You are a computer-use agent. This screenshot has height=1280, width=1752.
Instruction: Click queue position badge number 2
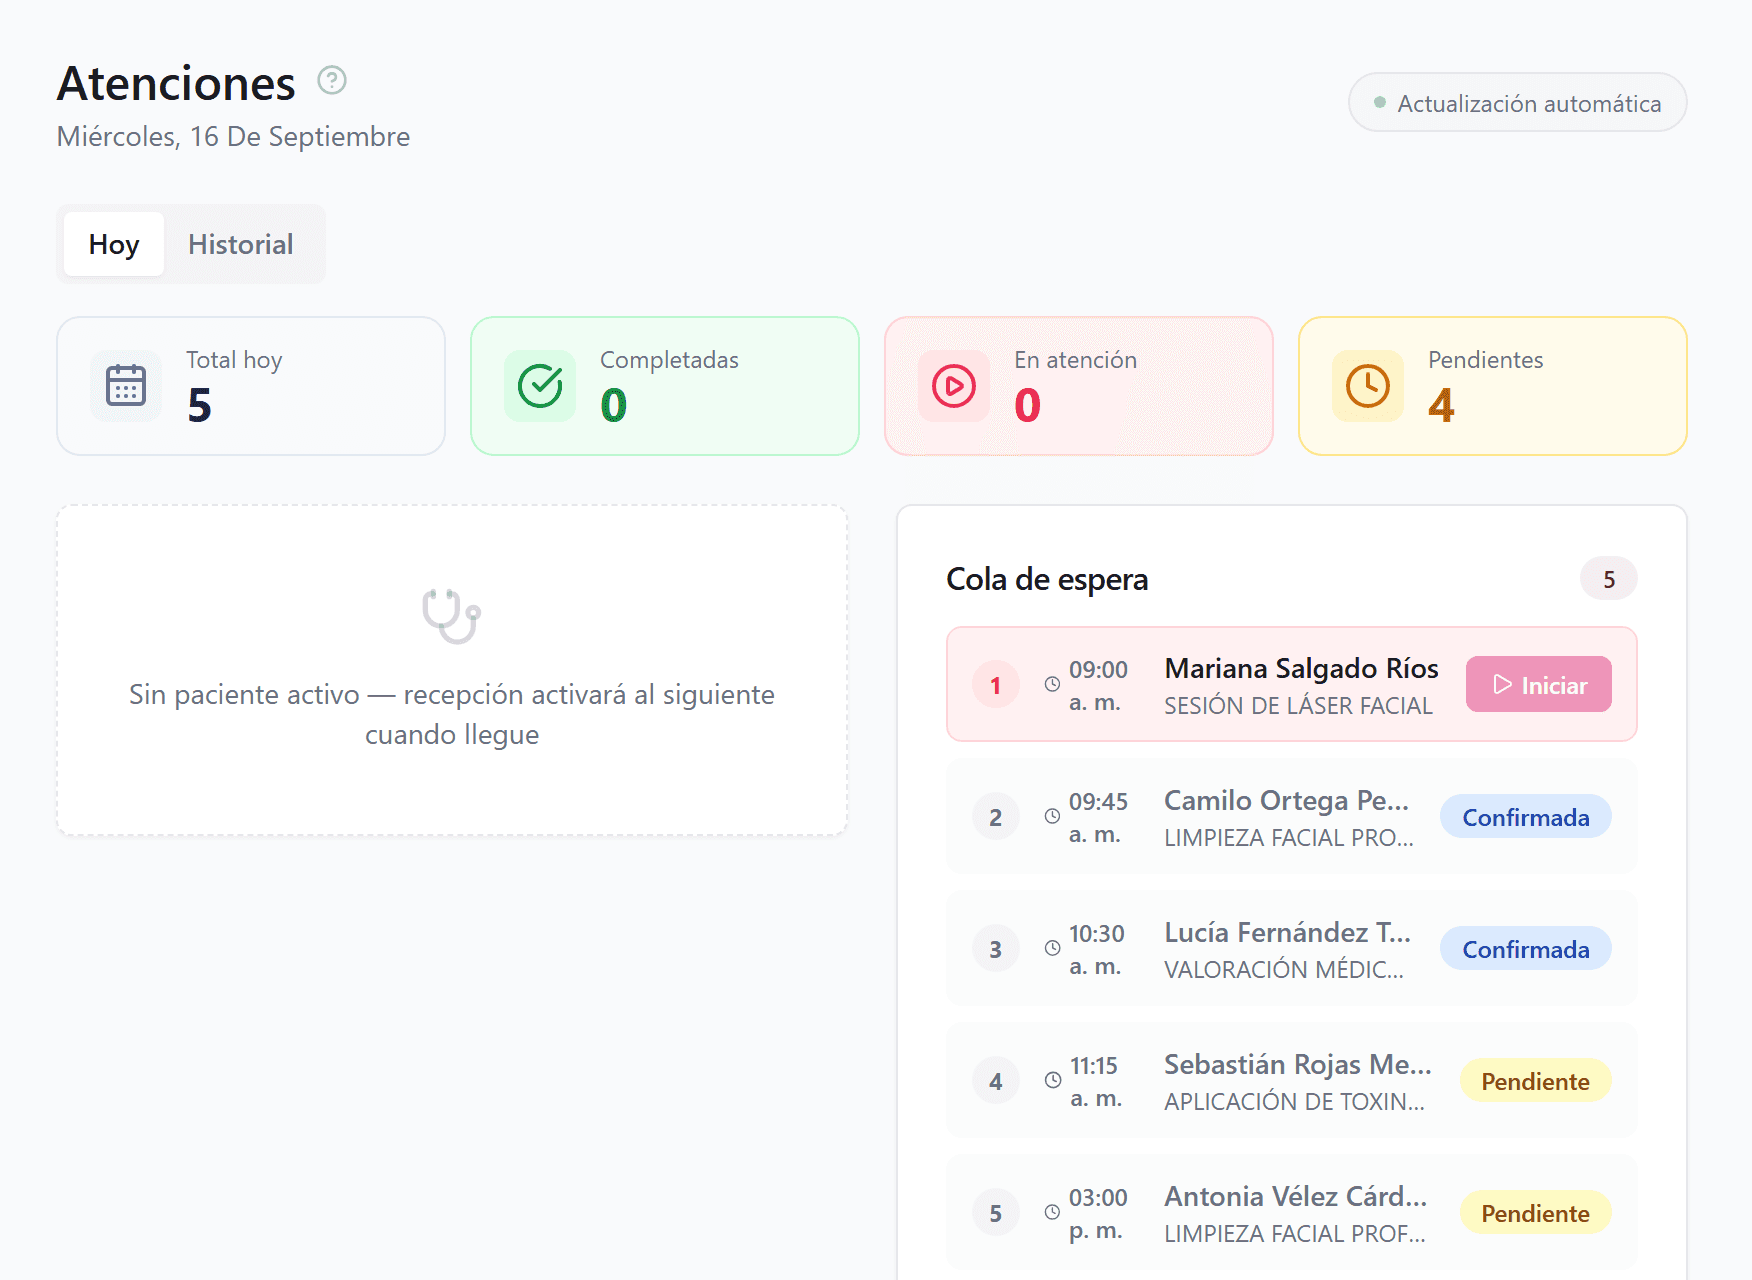[x=996, y=817]
